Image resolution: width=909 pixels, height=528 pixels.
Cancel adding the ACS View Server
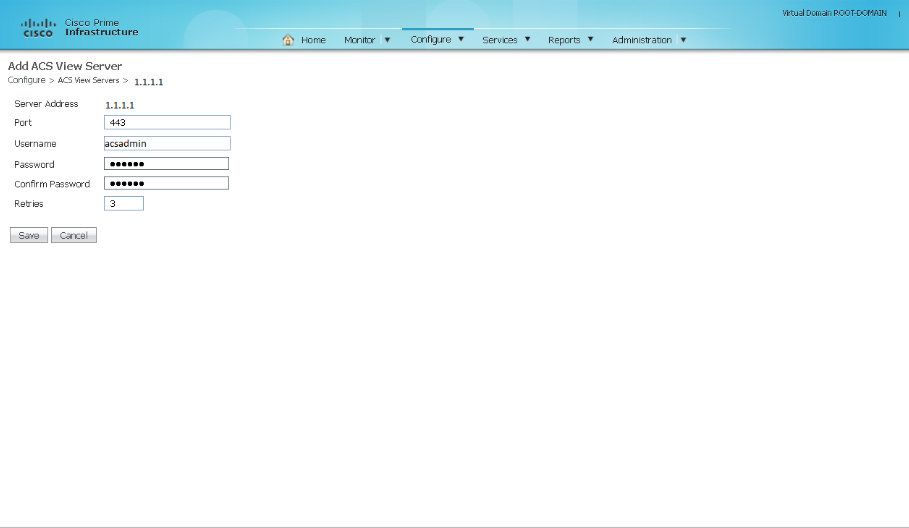tap(74, 235)
